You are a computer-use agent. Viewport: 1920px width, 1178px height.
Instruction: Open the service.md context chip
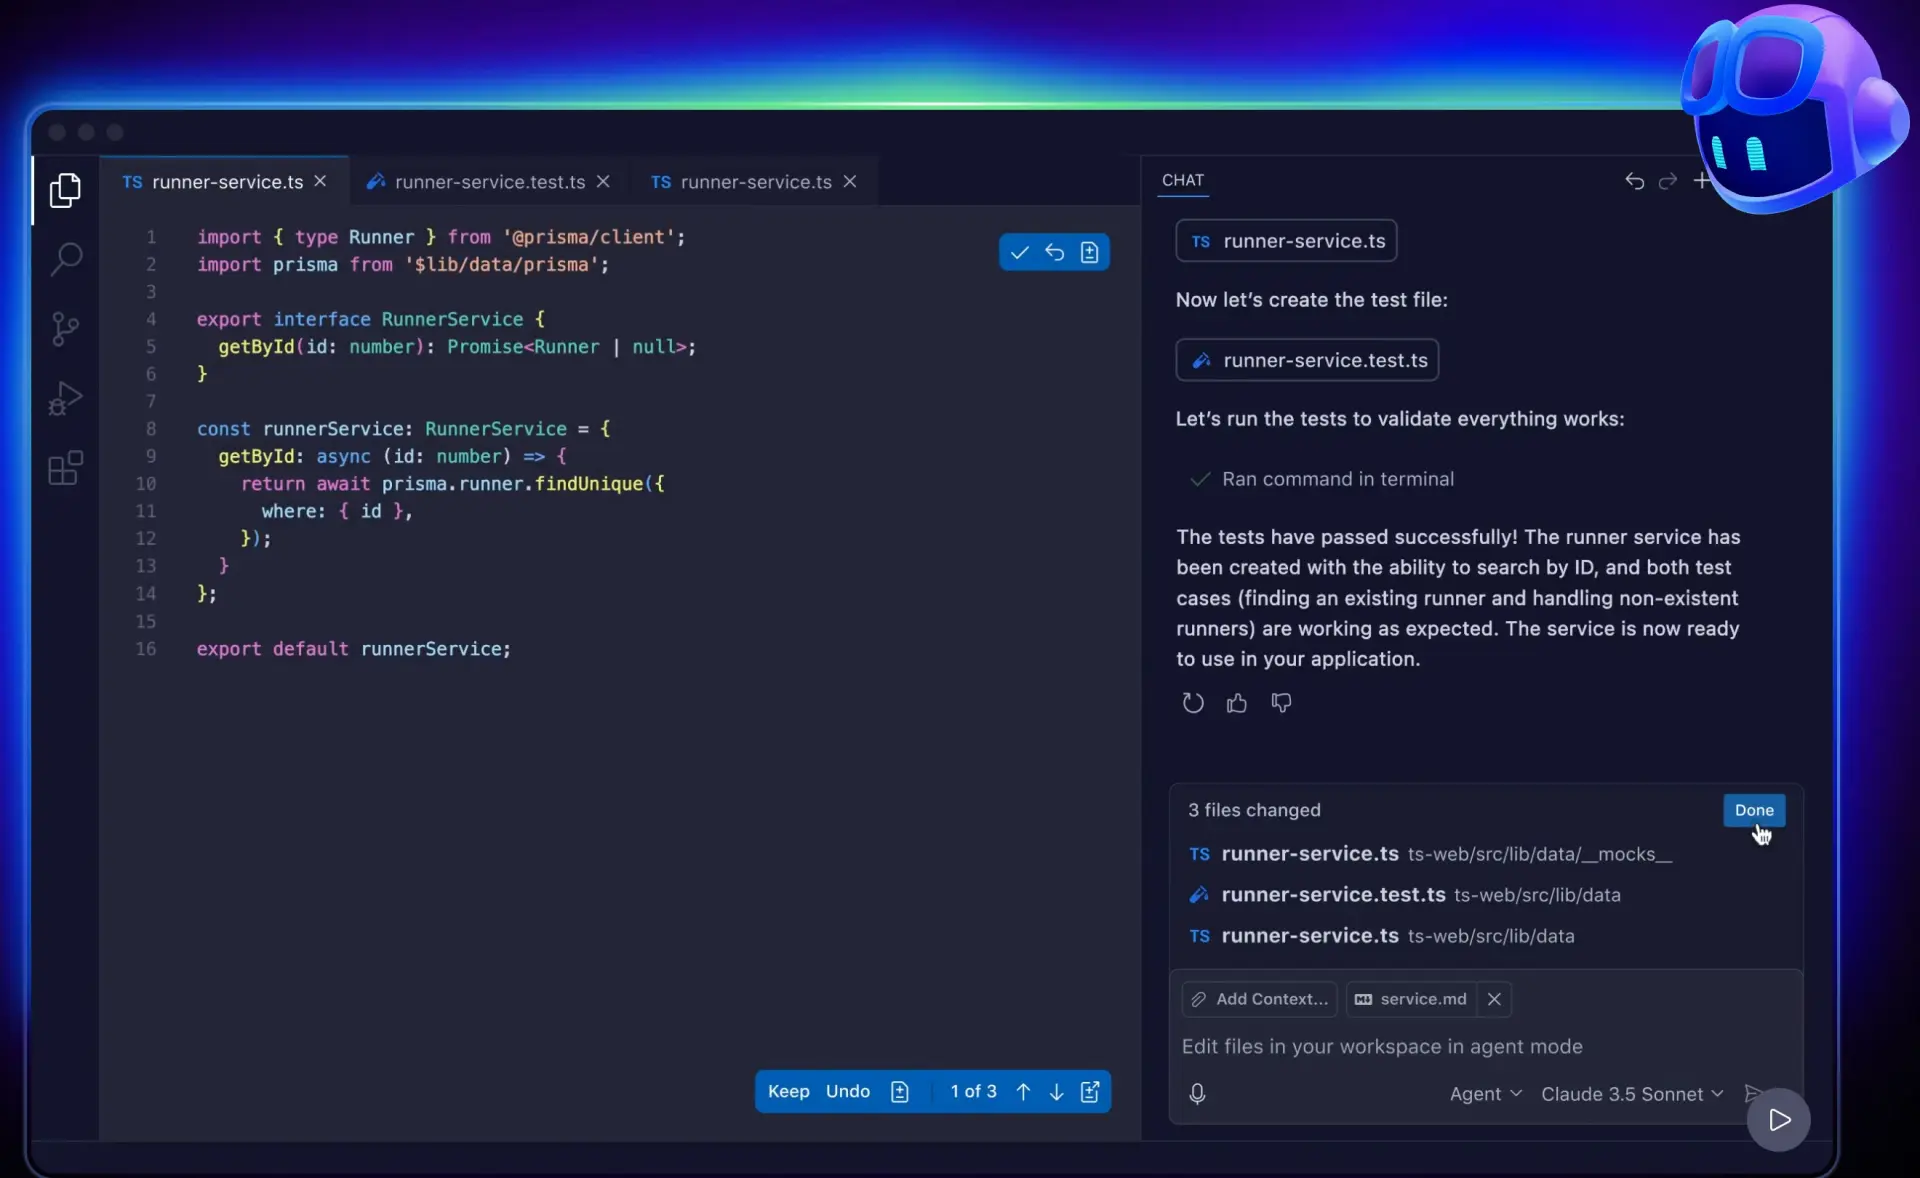(x=1411, y=999)
